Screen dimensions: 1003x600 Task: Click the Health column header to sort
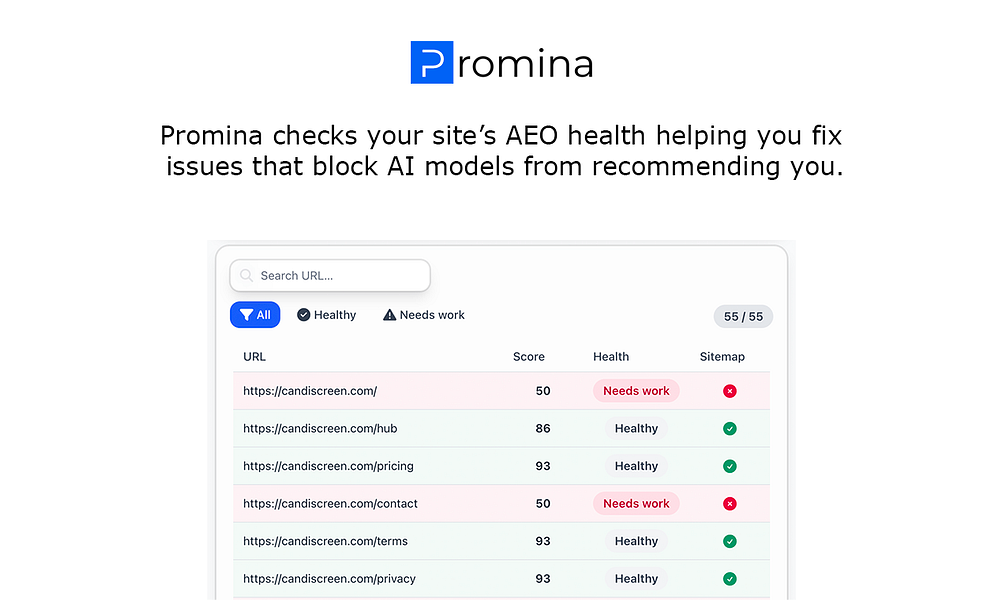[x=610, y=356]
